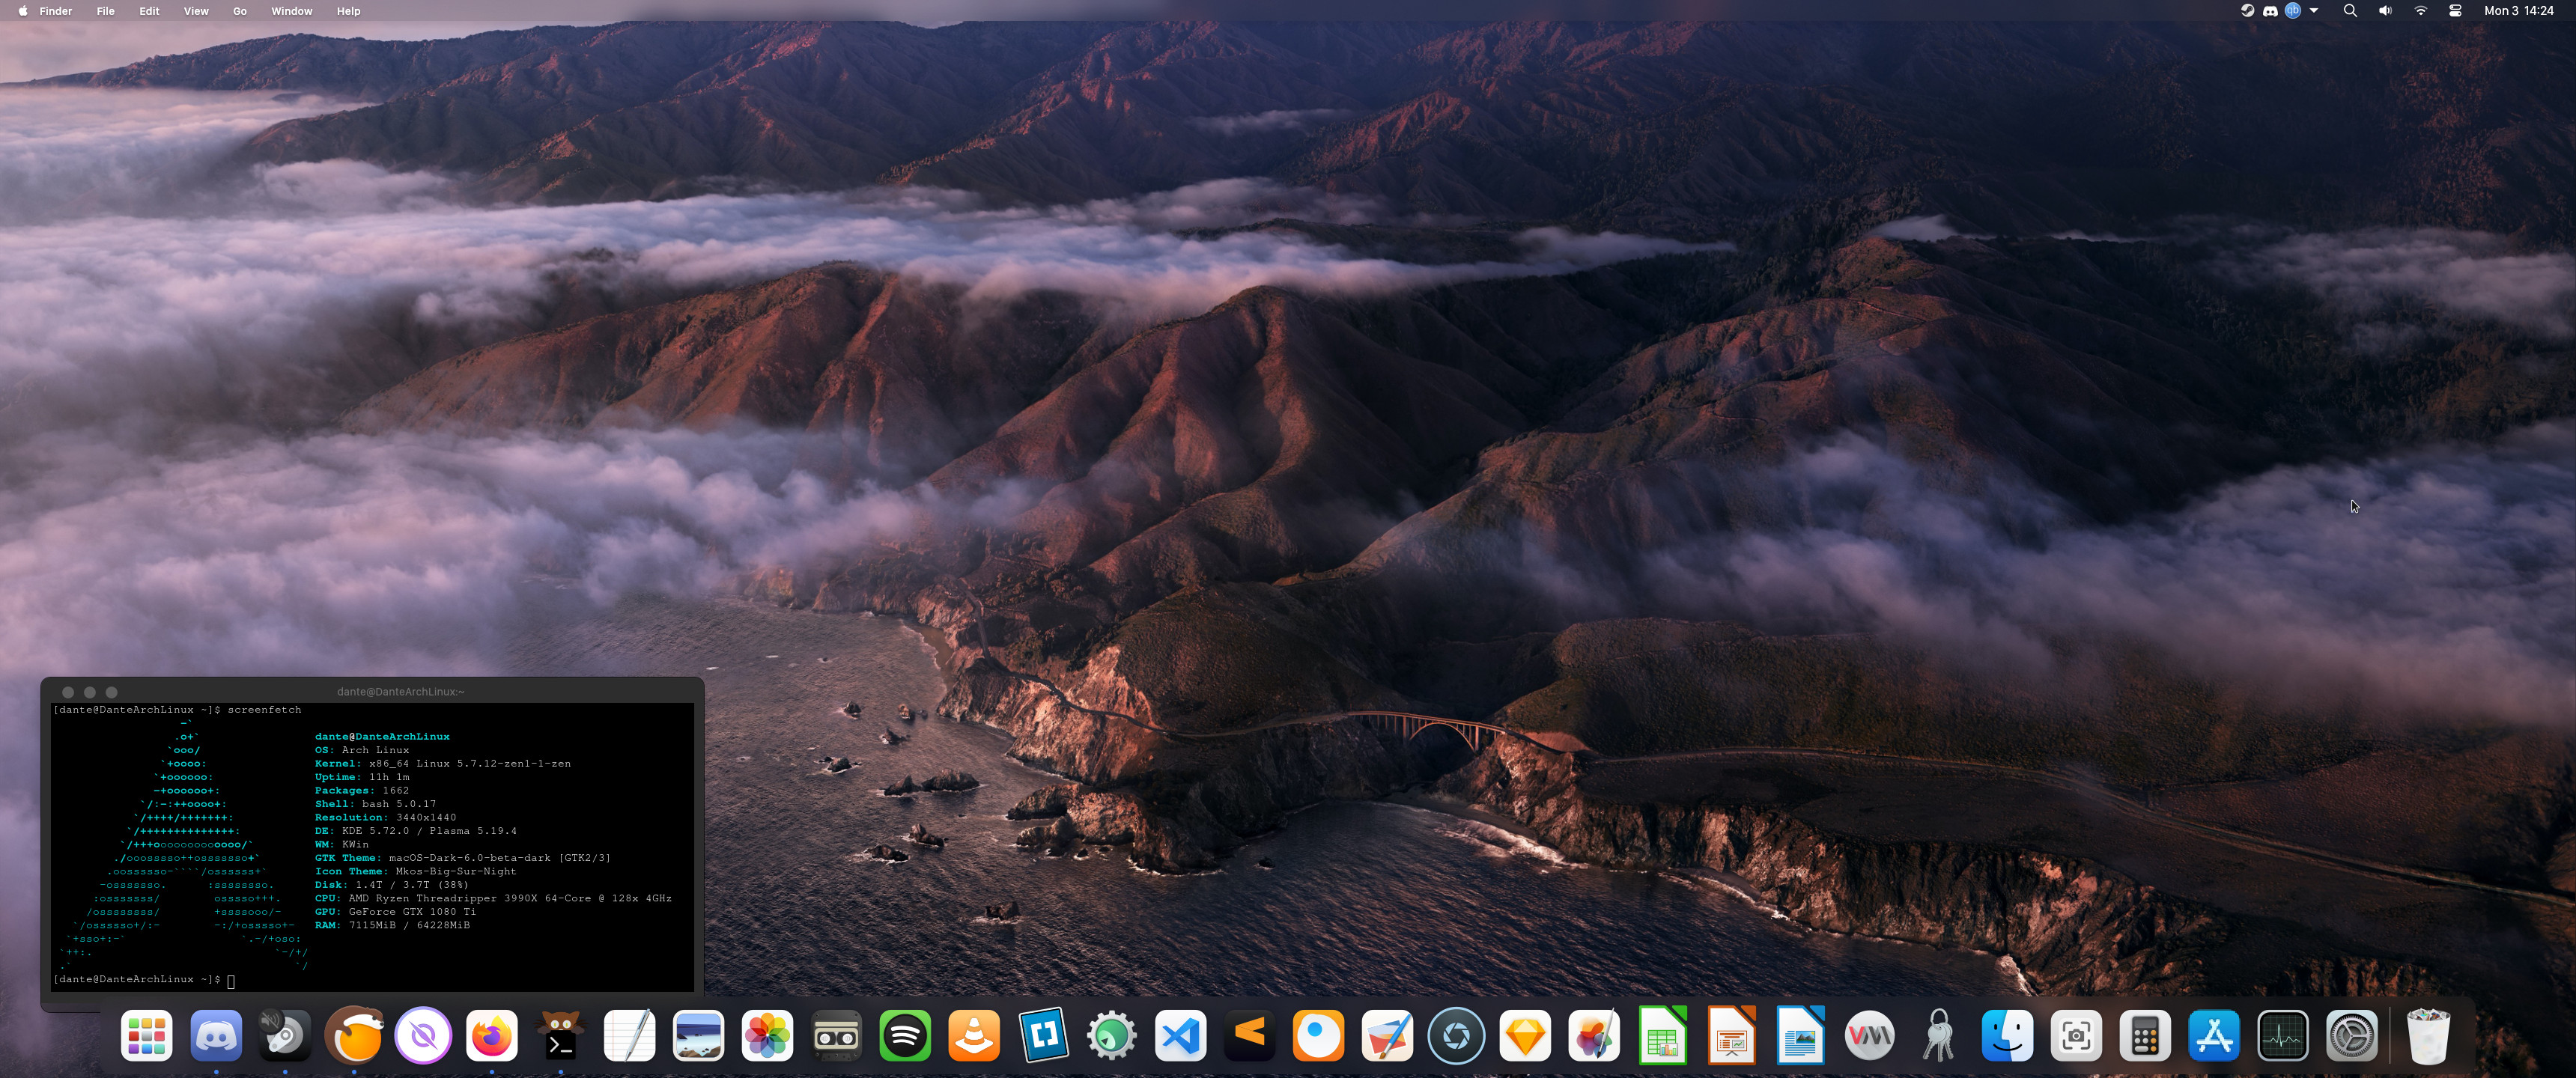Click the qBittorrent tray icon

2293,11
